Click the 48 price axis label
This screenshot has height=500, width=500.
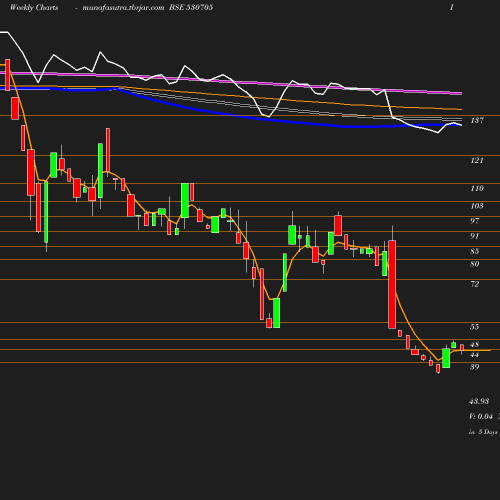click(475, 344)
